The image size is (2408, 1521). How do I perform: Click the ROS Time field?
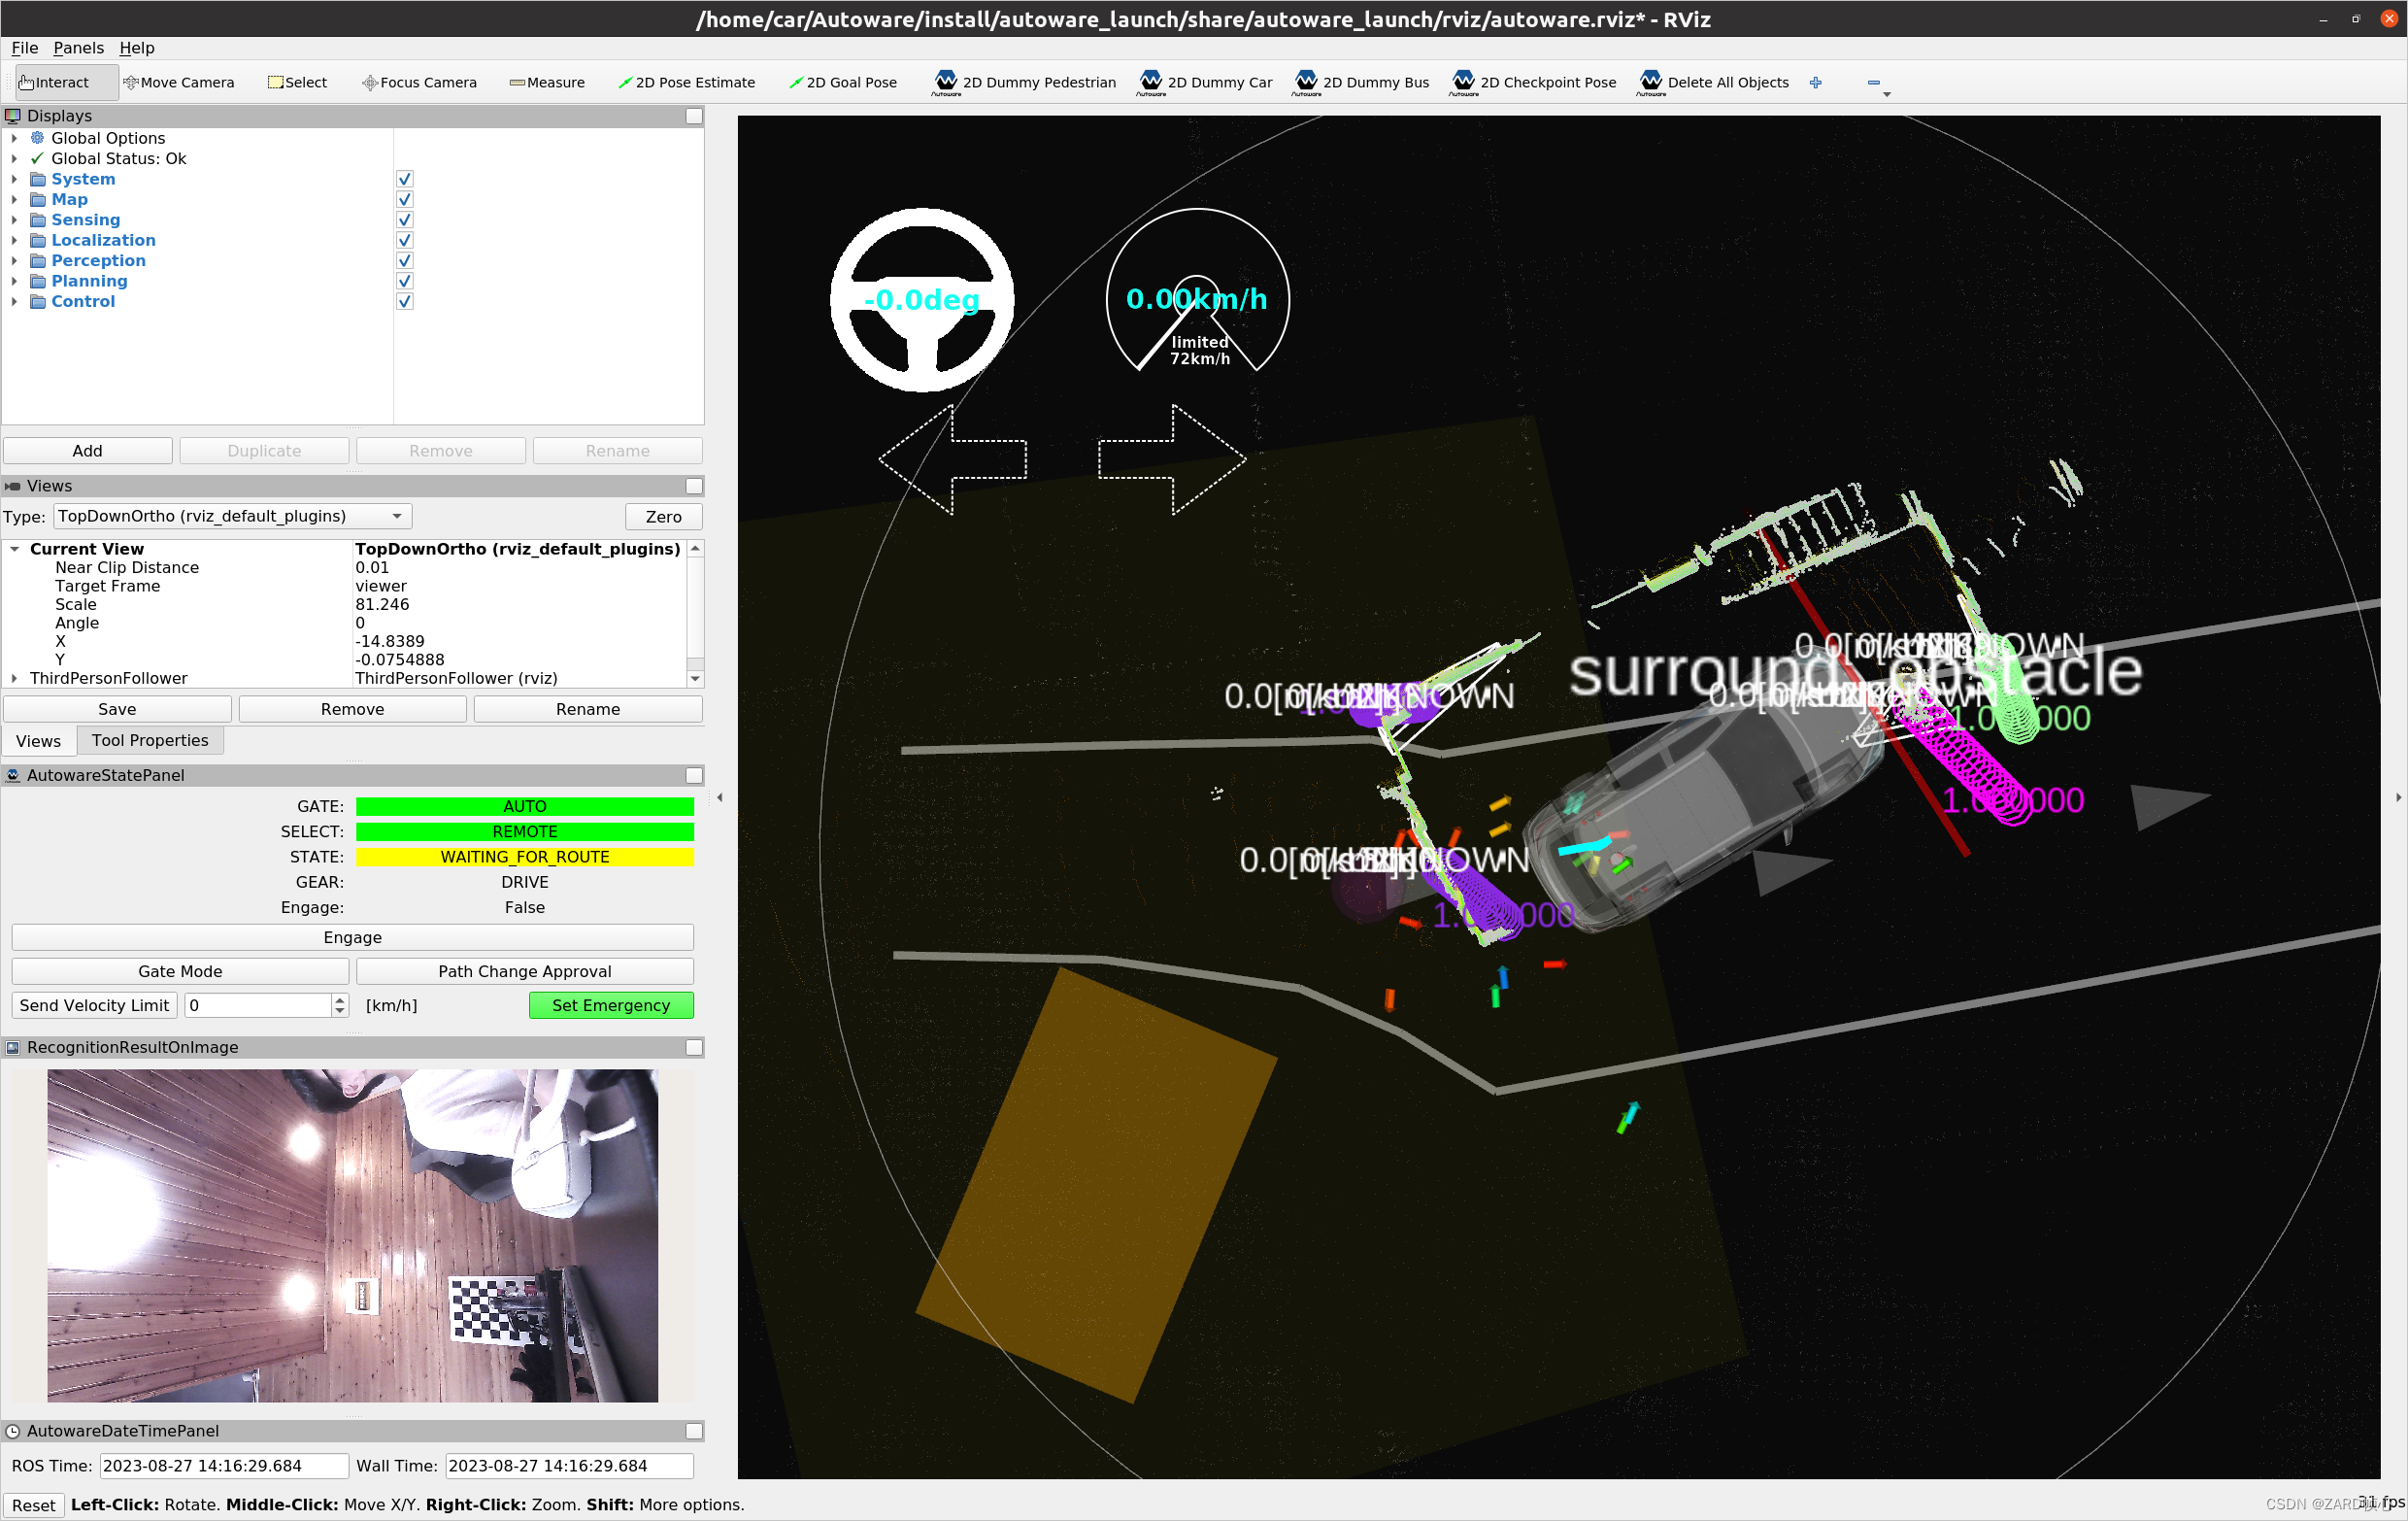pyautogui.click(x=224, y=1465)
